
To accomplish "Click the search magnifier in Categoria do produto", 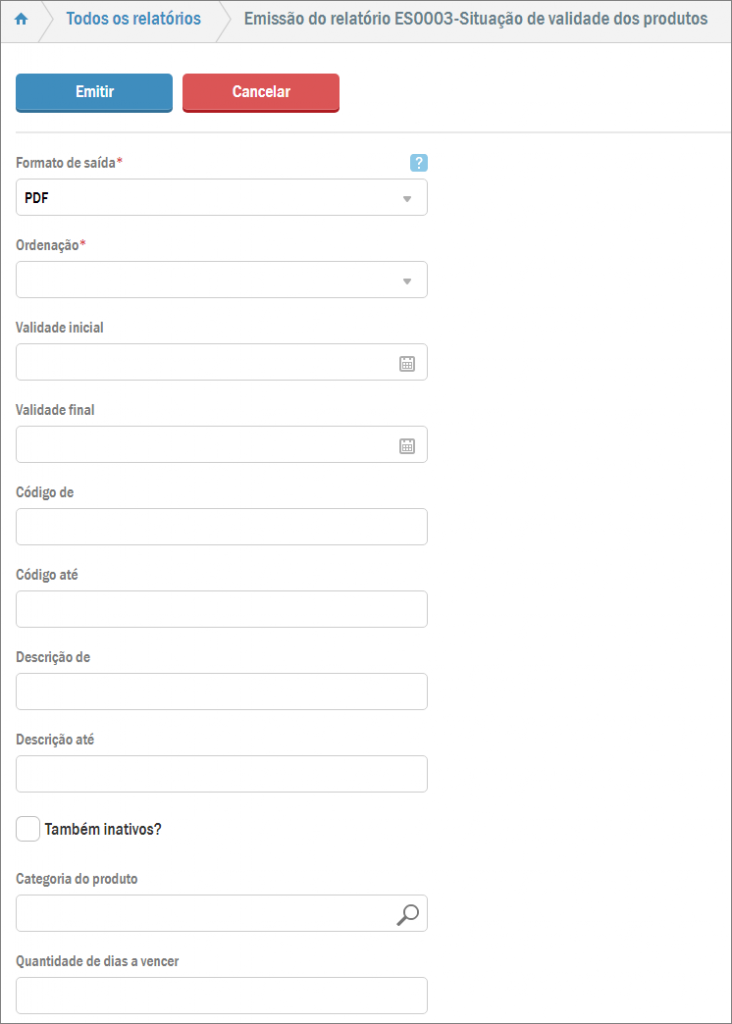I will point(407,914).
